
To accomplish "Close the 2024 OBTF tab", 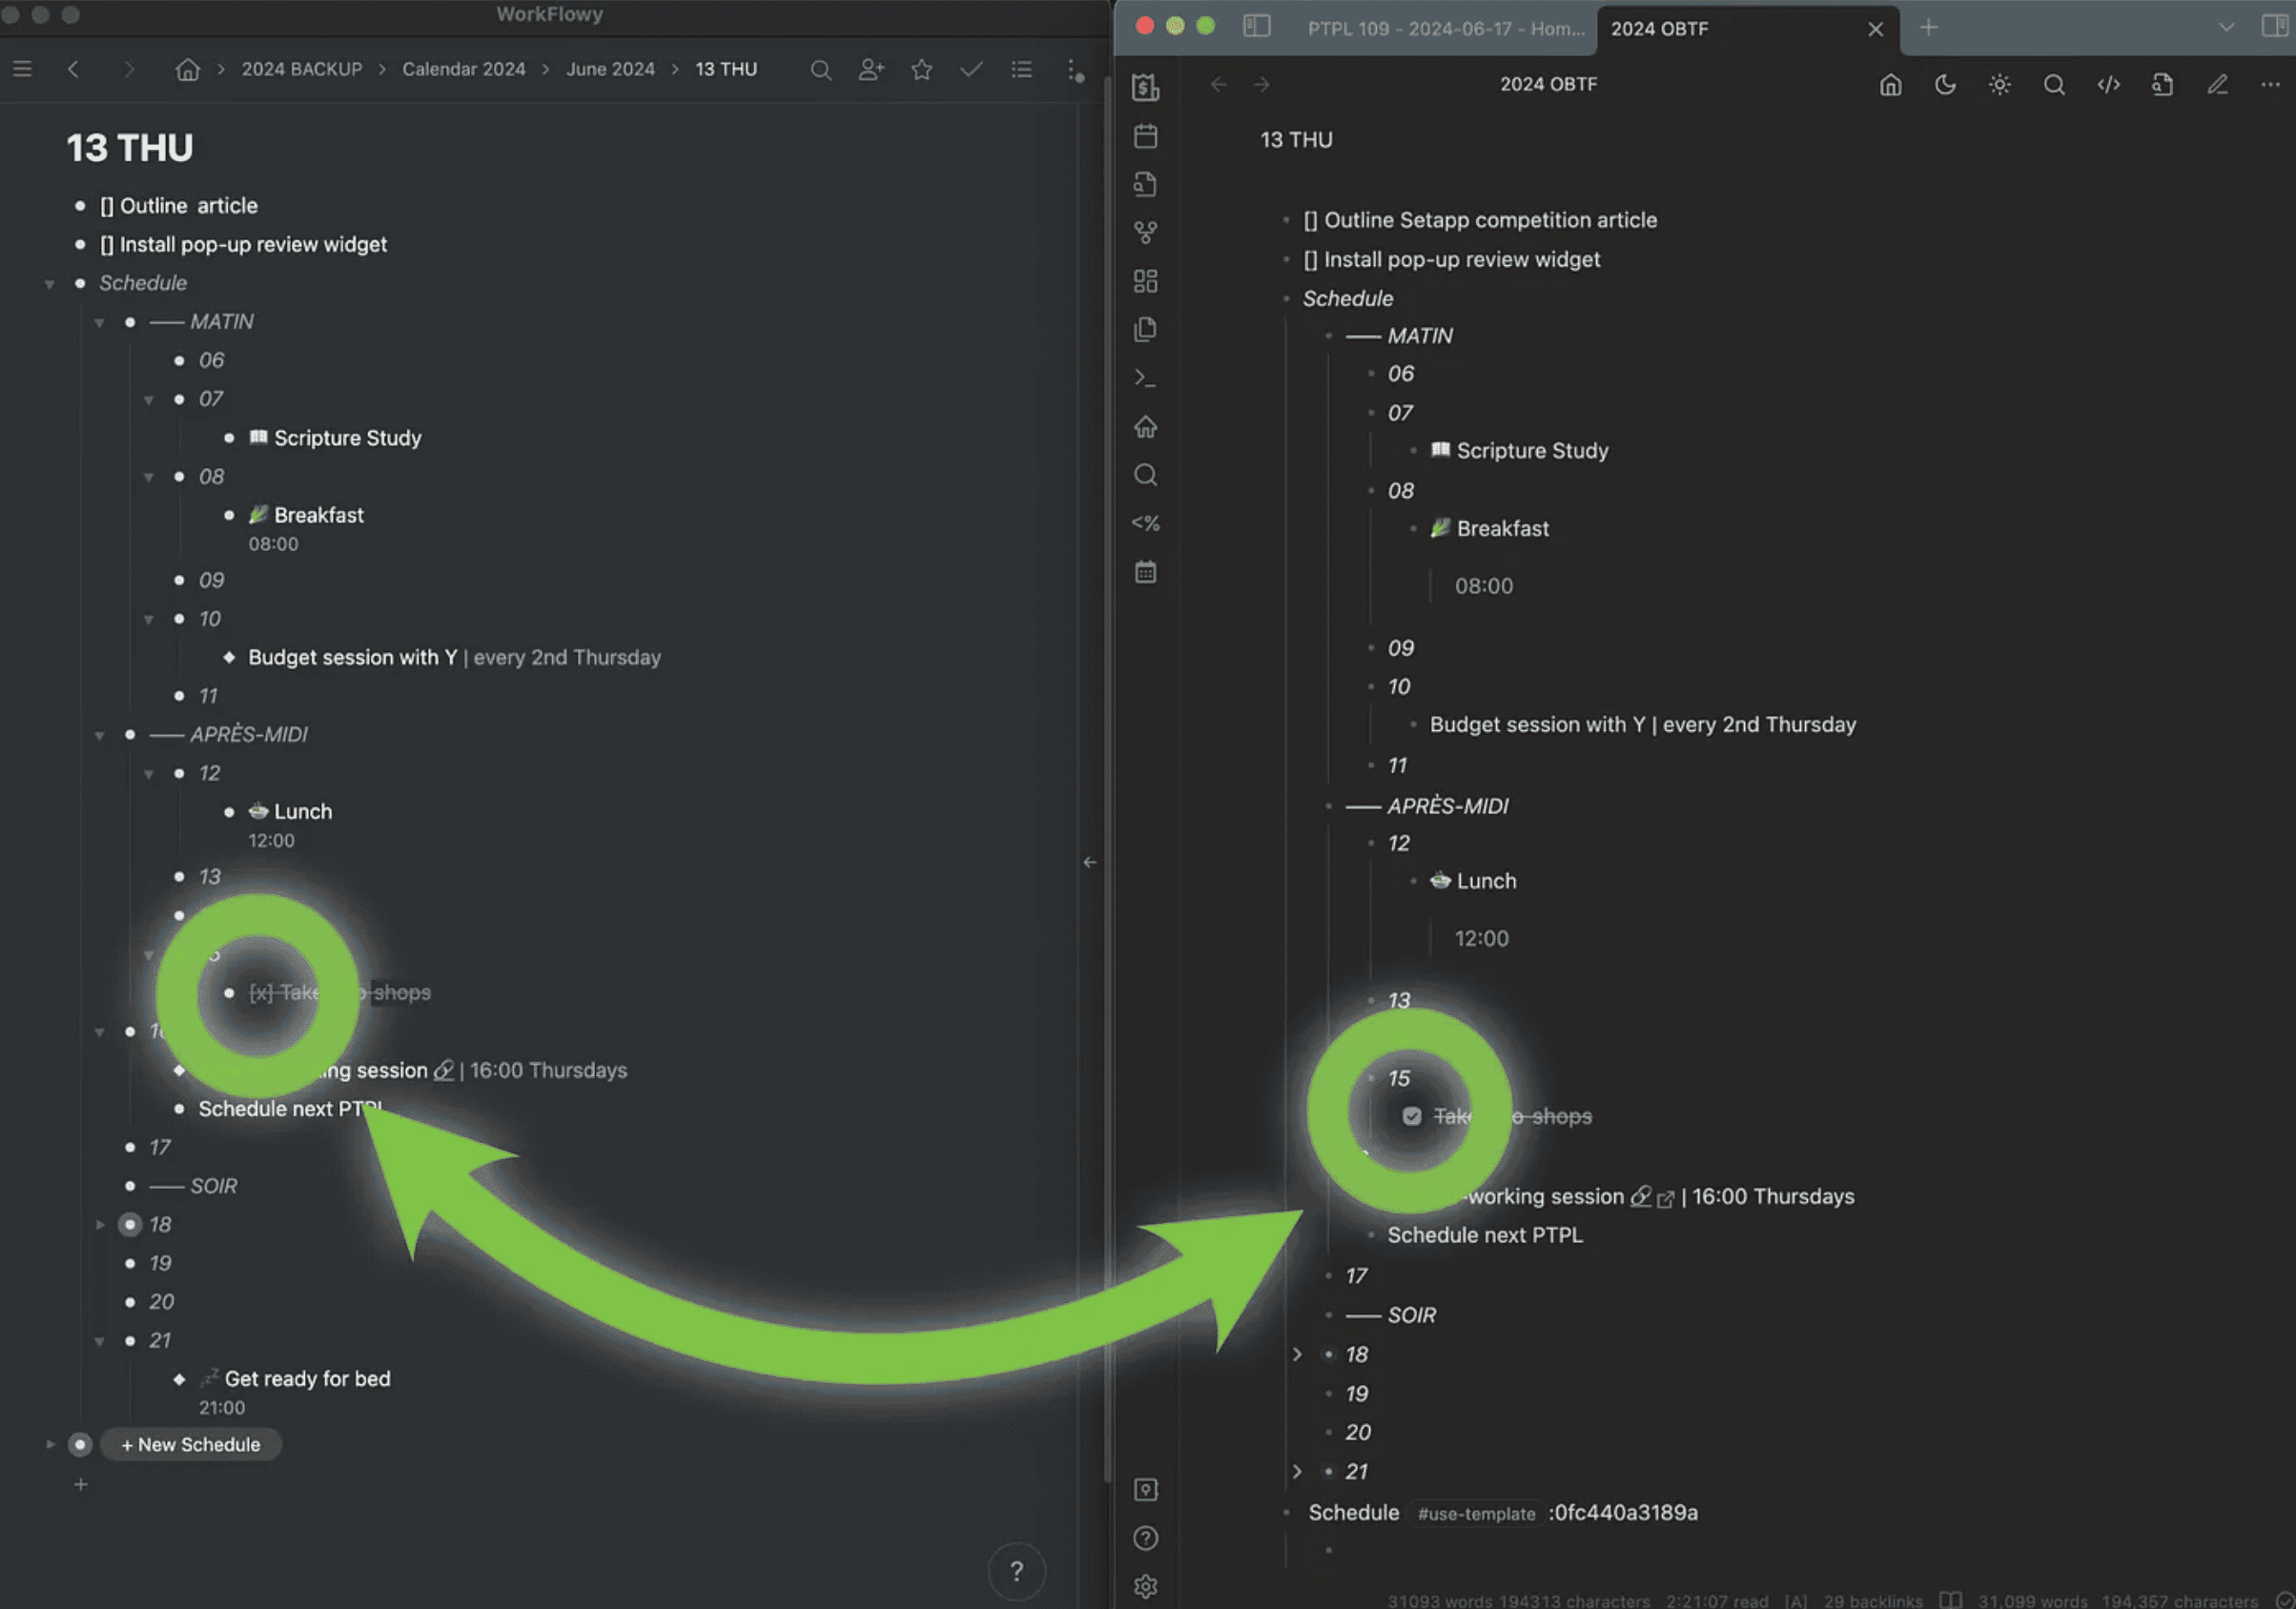I will pyautogui.click(x=1875, y=29).
